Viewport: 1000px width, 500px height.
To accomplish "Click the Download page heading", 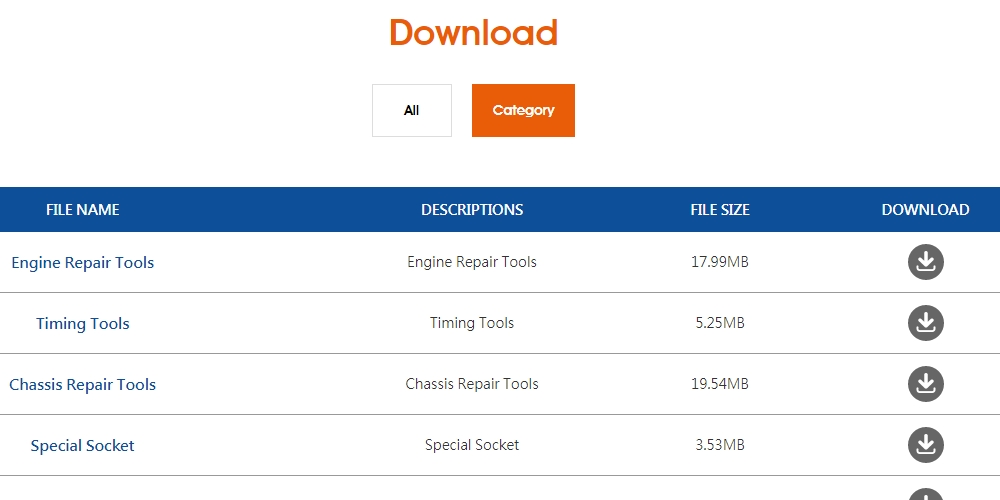I will coord(474,33).
